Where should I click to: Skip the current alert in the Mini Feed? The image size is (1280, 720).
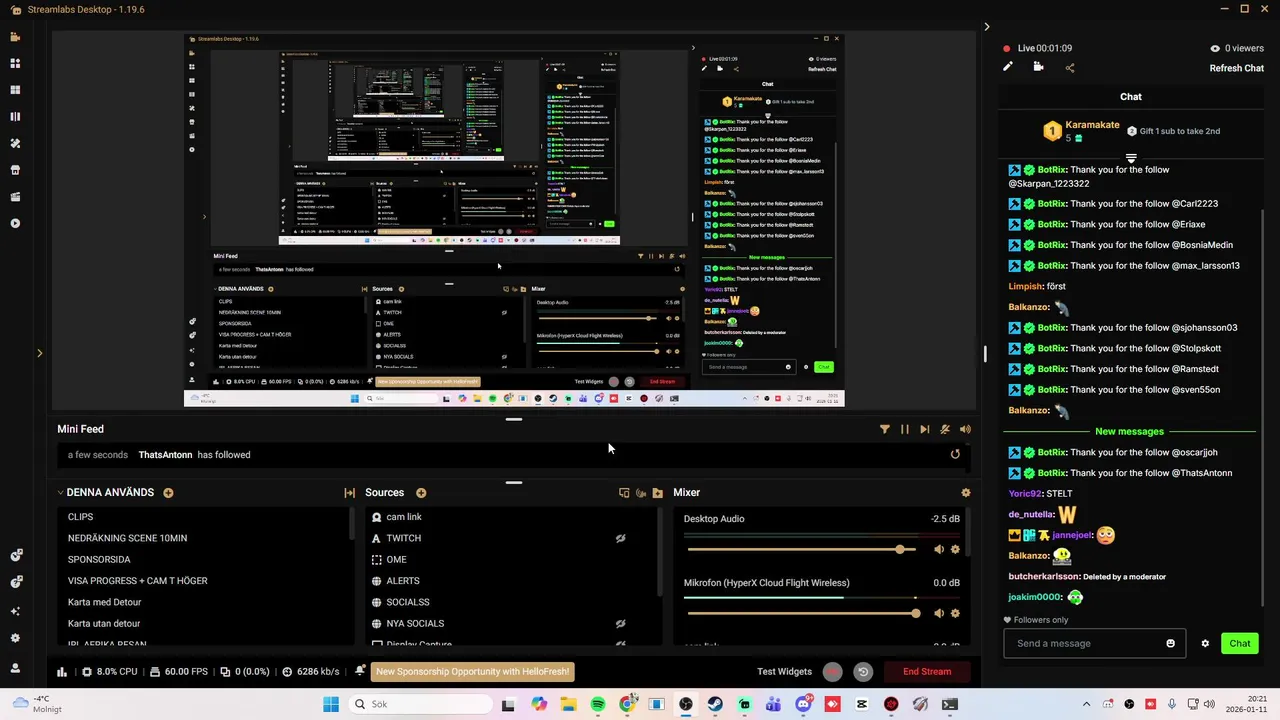(x=925, y=429)
